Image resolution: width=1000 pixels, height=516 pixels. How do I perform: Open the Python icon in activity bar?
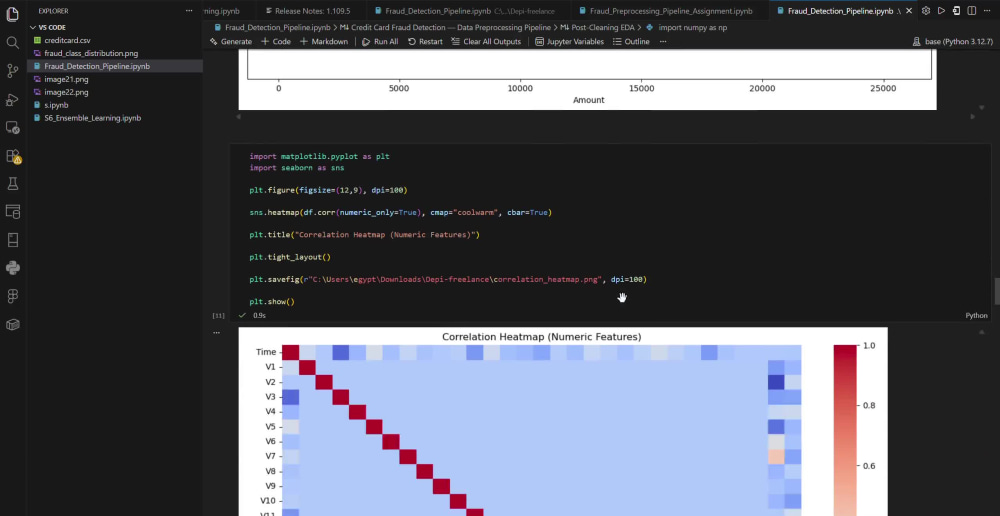click(12, 268)
